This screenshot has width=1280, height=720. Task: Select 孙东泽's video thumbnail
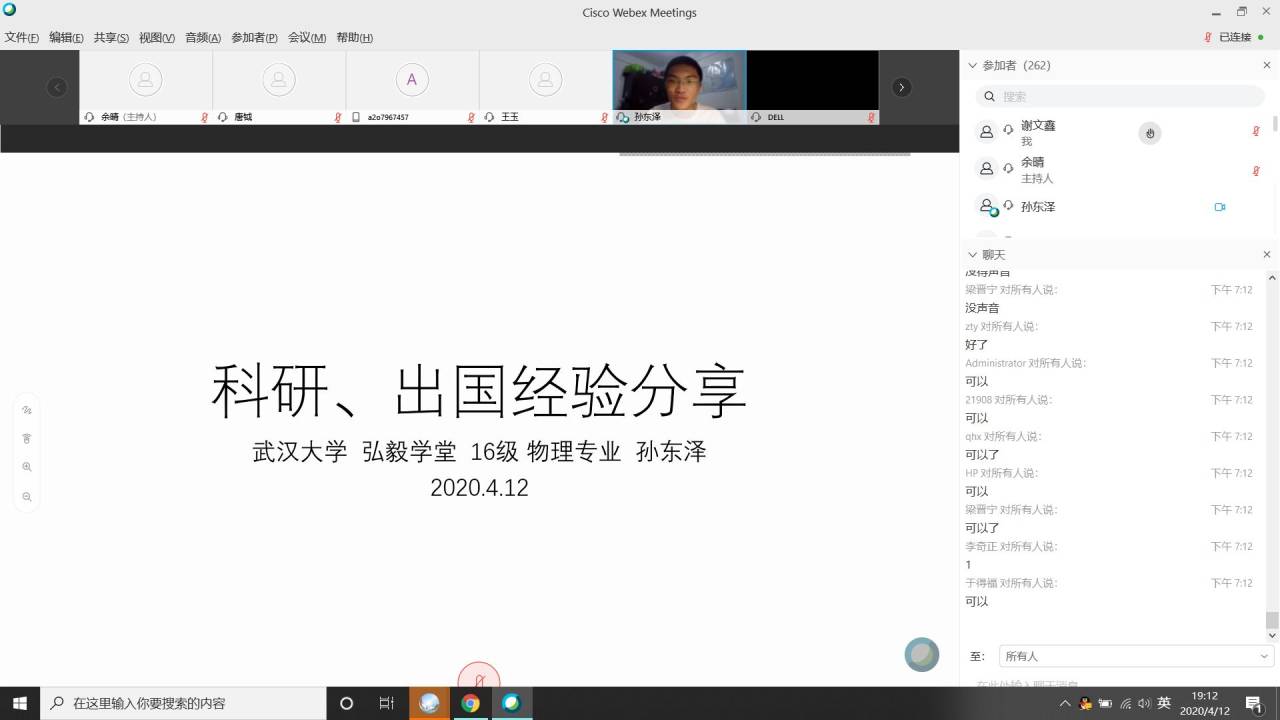(679, 81)
